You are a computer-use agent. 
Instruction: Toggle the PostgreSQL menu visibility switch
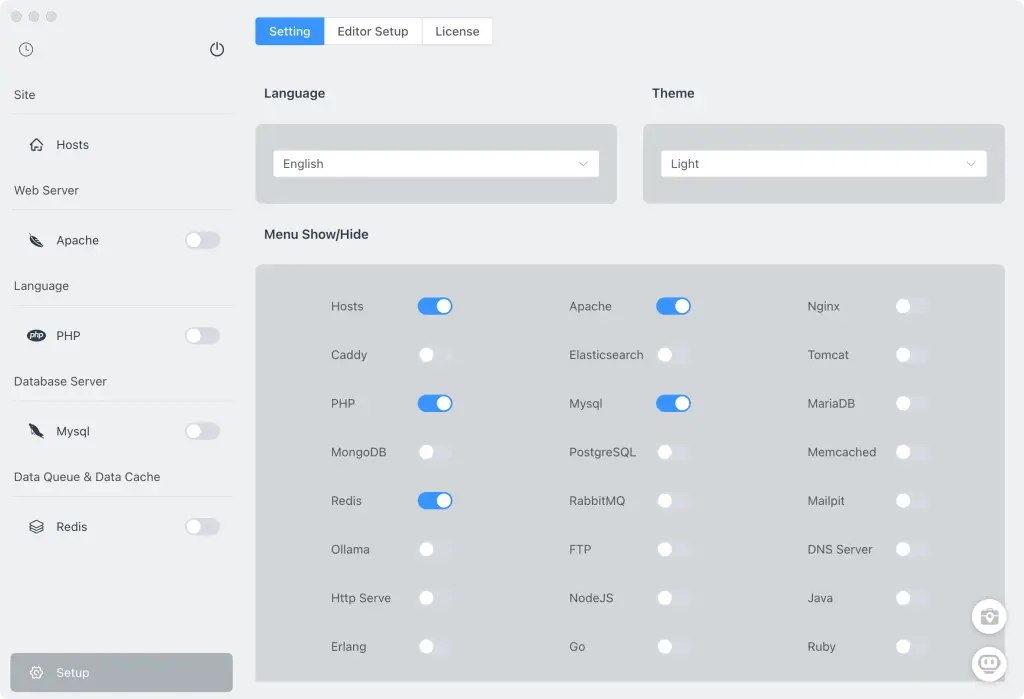[x=673, y=452]
